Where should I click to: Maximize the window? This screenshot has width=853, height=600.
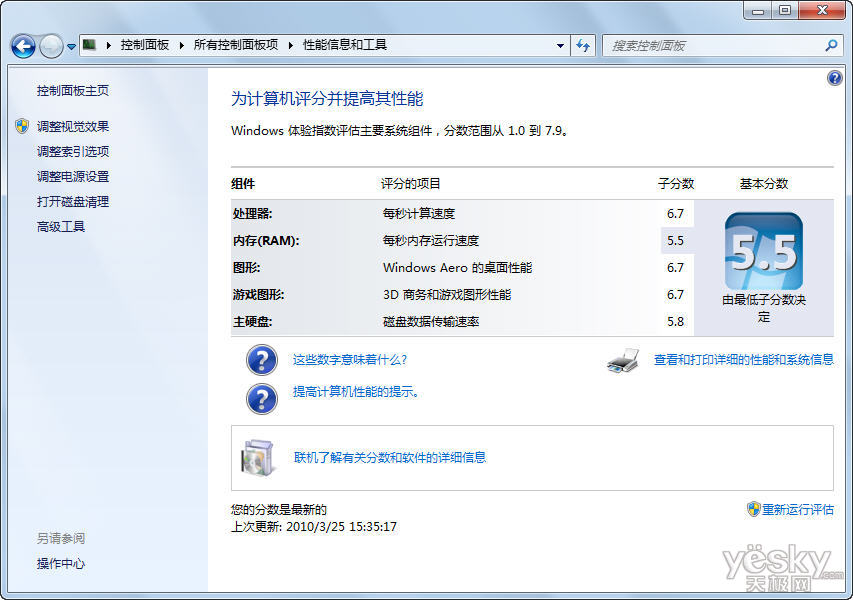click(785, 10)
